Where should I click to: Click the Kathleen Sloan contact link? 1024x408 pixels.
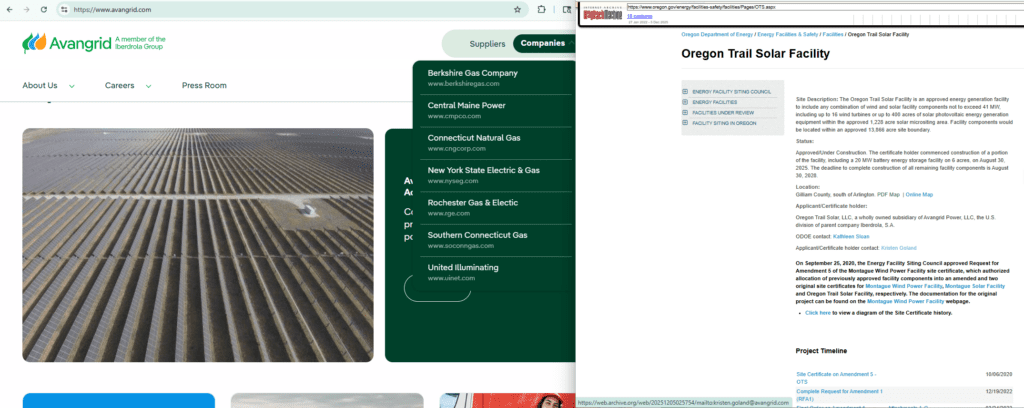[851, 236]
